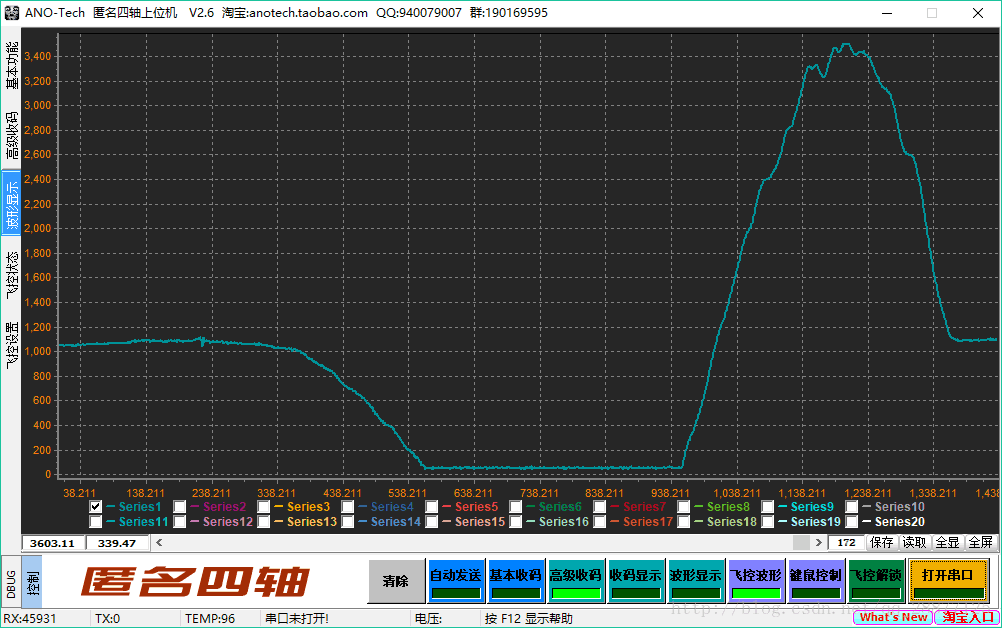
Task: Click the 飞控解锁 button
Action: click(x=876, y=581)
